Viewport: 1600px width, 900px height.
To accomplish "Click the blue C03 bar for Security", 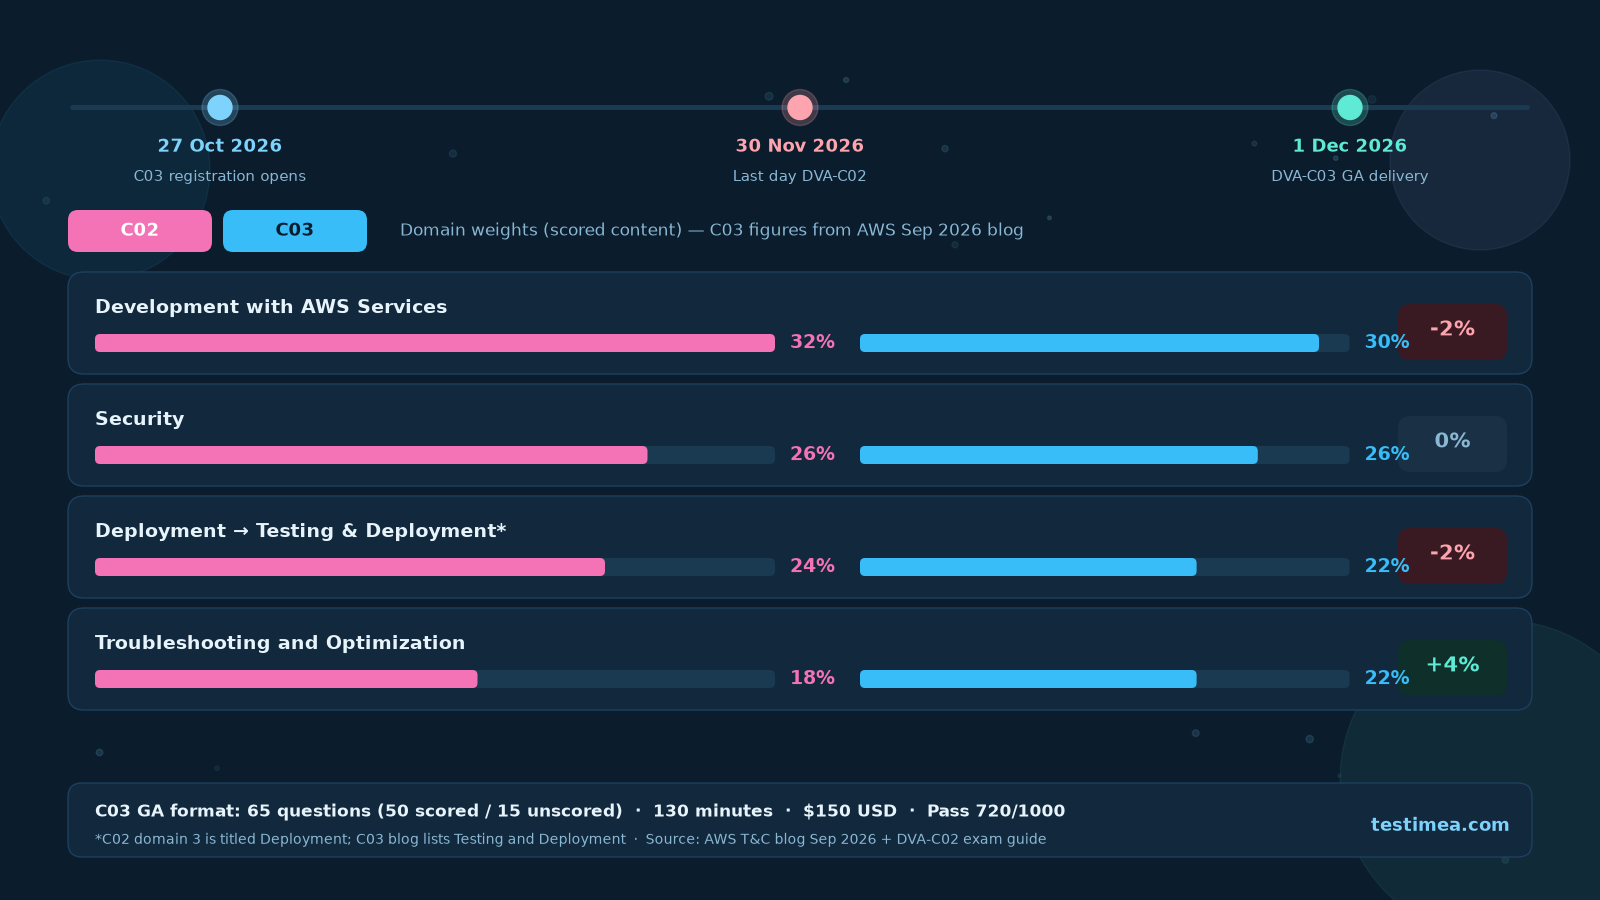I will coord(1059,455).
